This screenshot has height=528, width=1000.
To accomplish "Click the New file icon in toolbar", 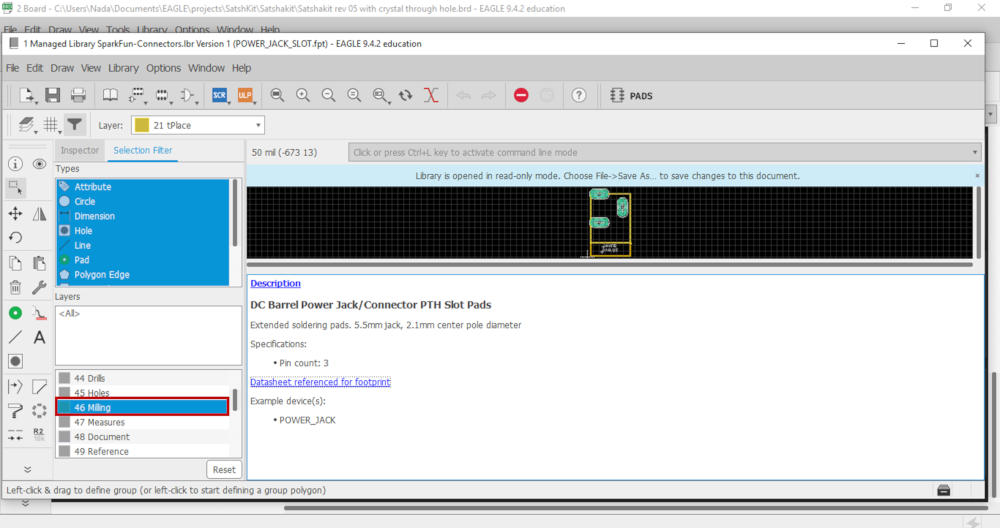I will tap(27, 96).
